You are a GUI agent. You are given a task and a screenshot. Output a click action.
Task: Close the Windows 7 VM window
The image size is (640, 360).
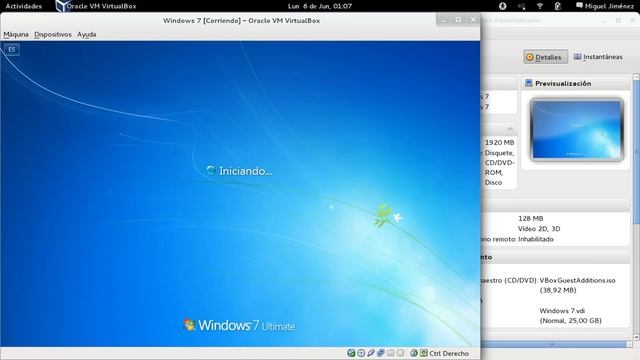(473, 20)
